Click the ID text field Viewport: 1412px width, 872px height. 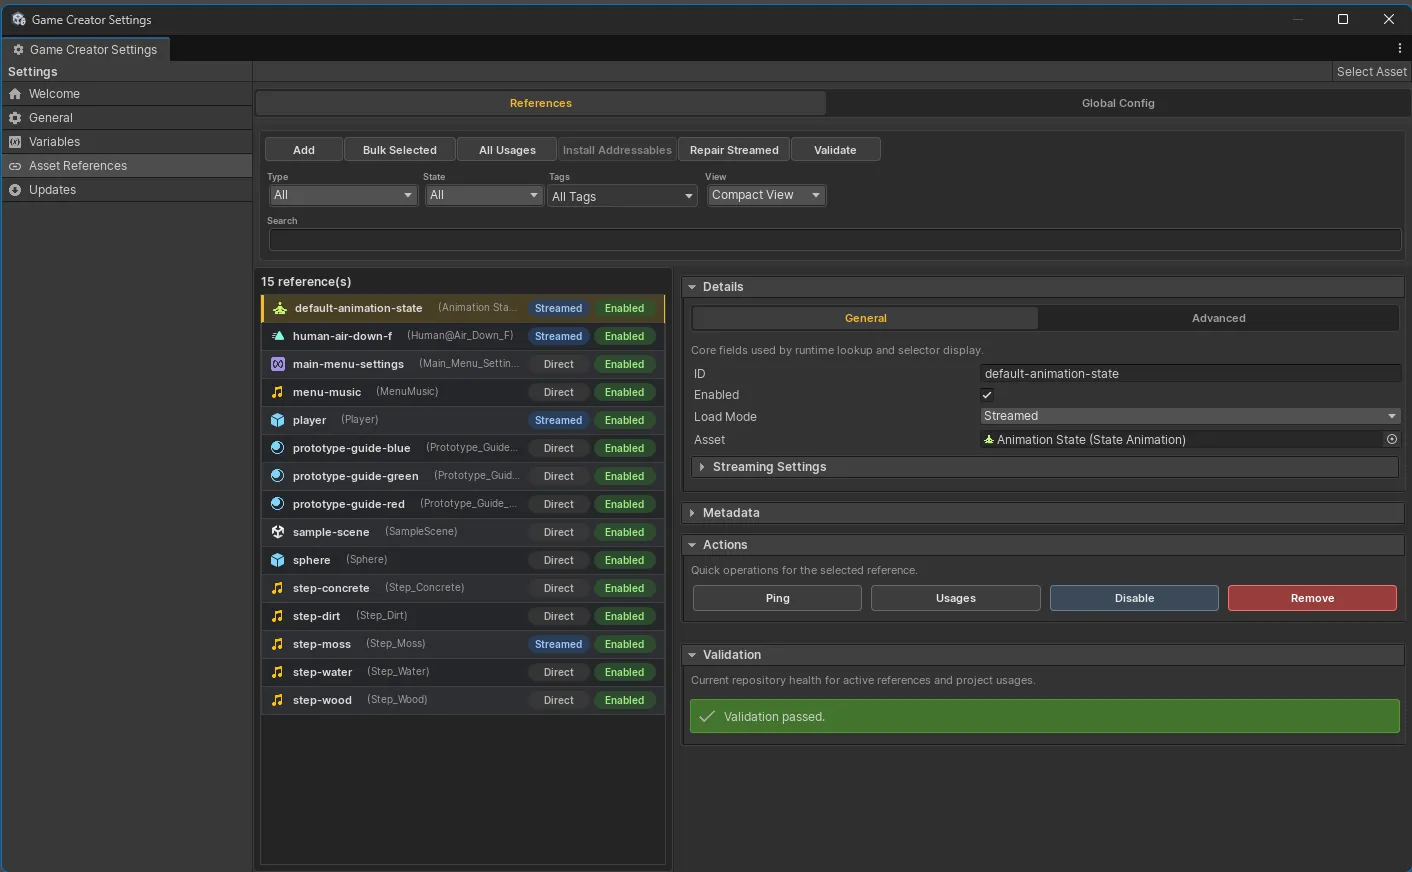[1190, 374]
